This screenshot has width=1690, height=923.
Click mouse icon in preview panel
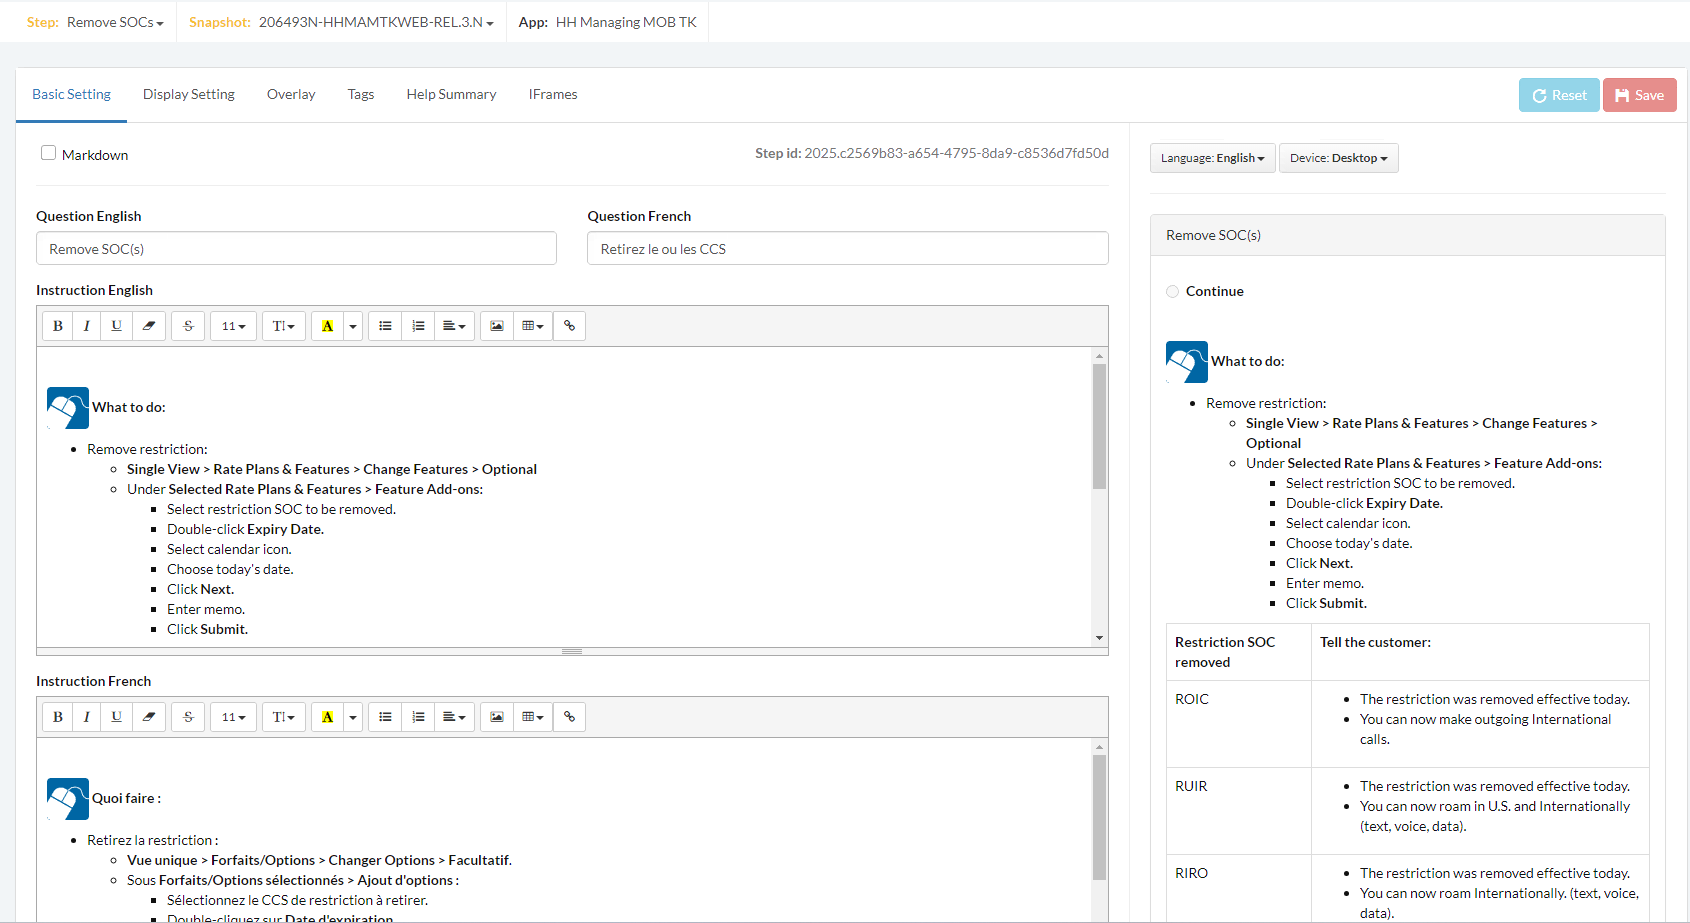[x=1187, y=362]
